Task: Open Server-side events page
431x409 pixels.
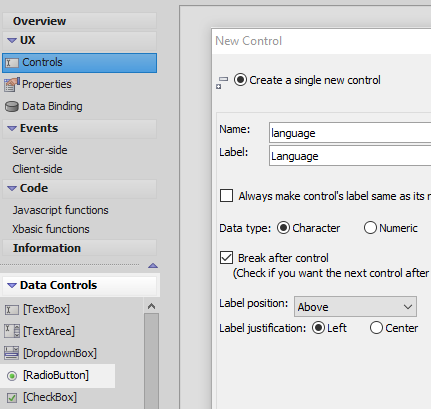Action: (40, 150)
